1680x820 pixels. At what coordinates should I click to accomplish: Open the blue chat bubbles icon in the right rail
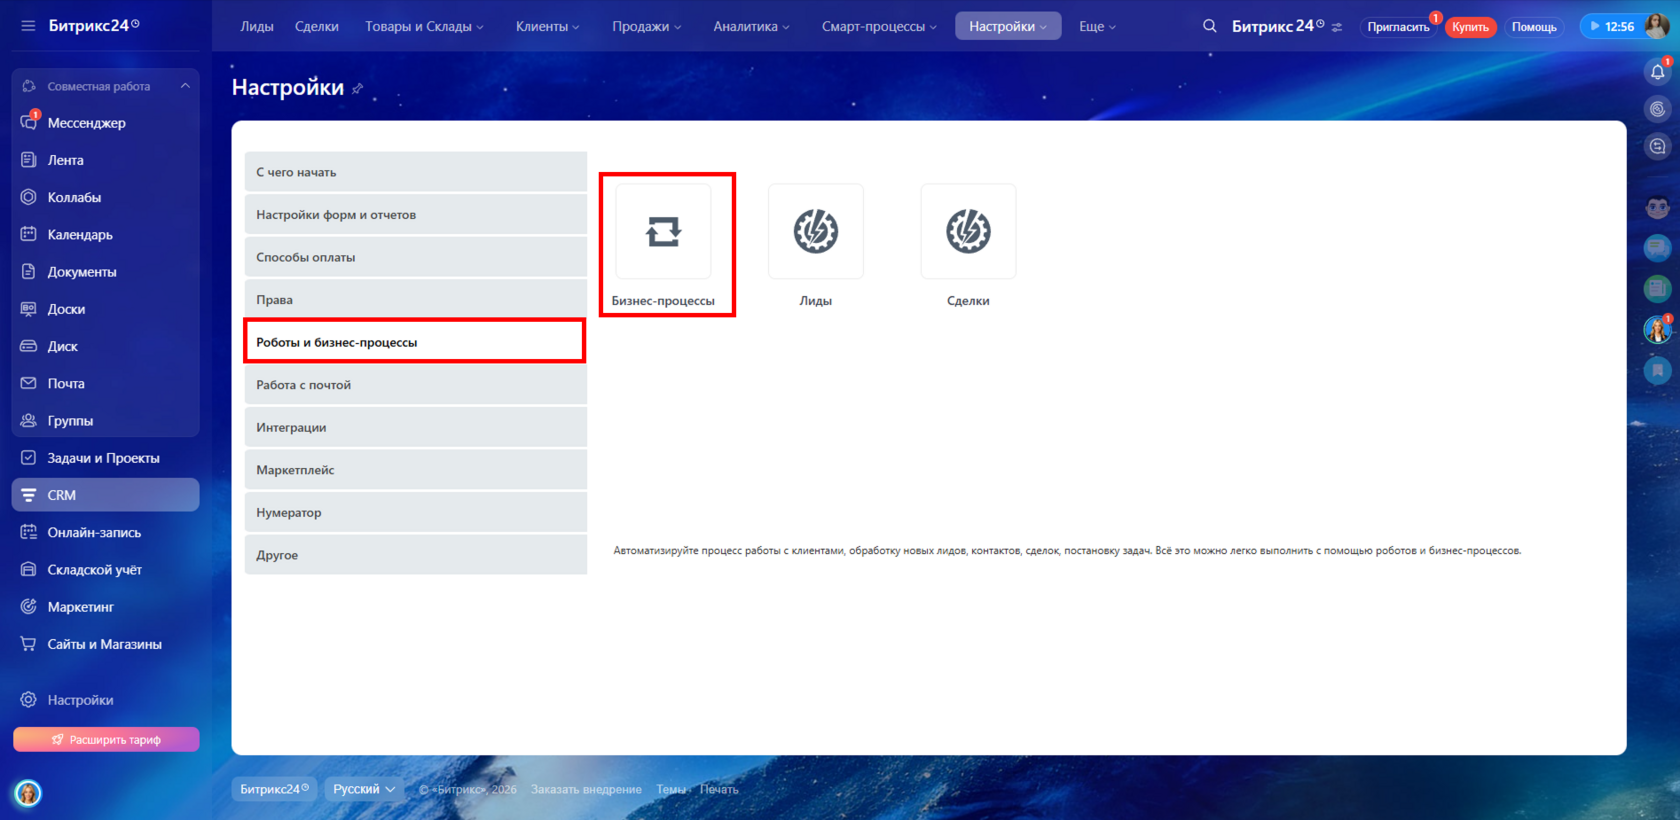(x=1657, y=248)
